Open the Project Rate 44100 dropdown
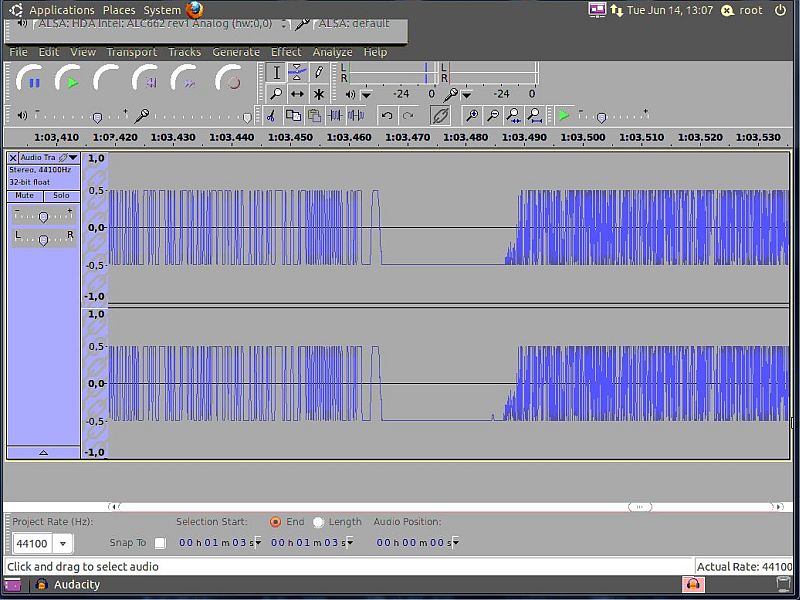This screenshot has width=800, height=600. pos(63,544)
